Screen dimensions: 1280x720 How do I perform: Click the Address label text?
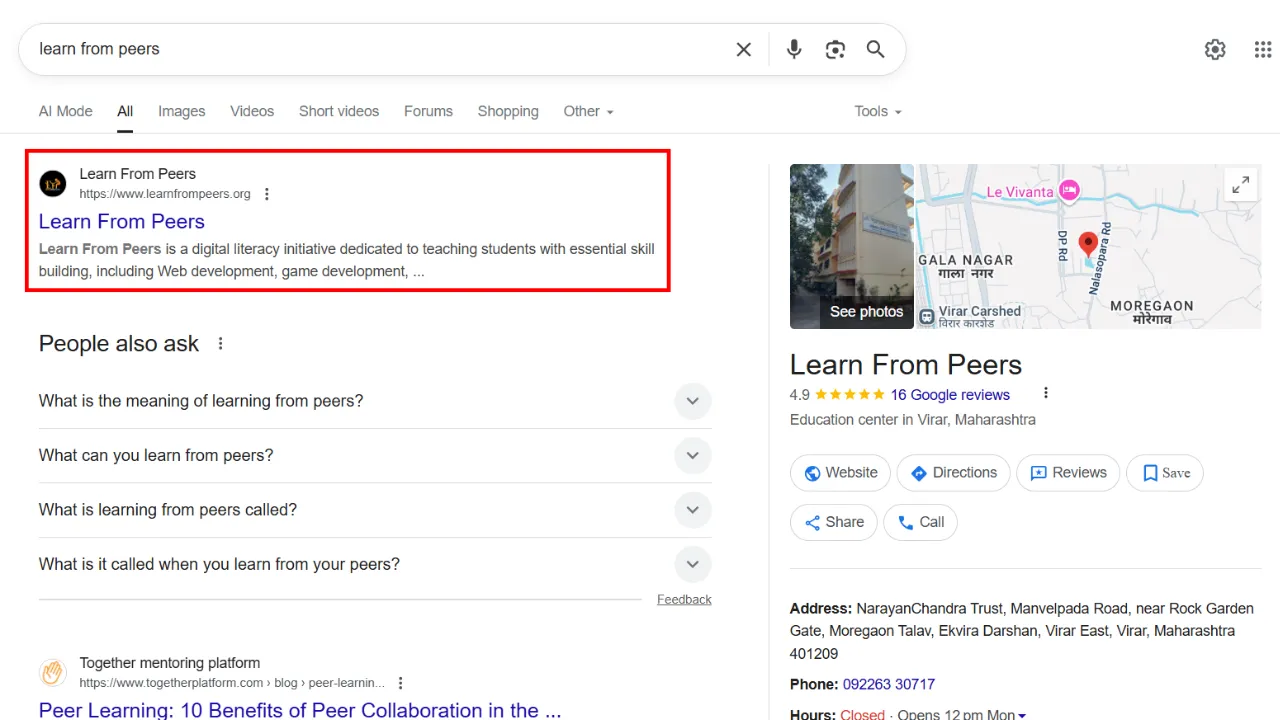coord(821,608)
